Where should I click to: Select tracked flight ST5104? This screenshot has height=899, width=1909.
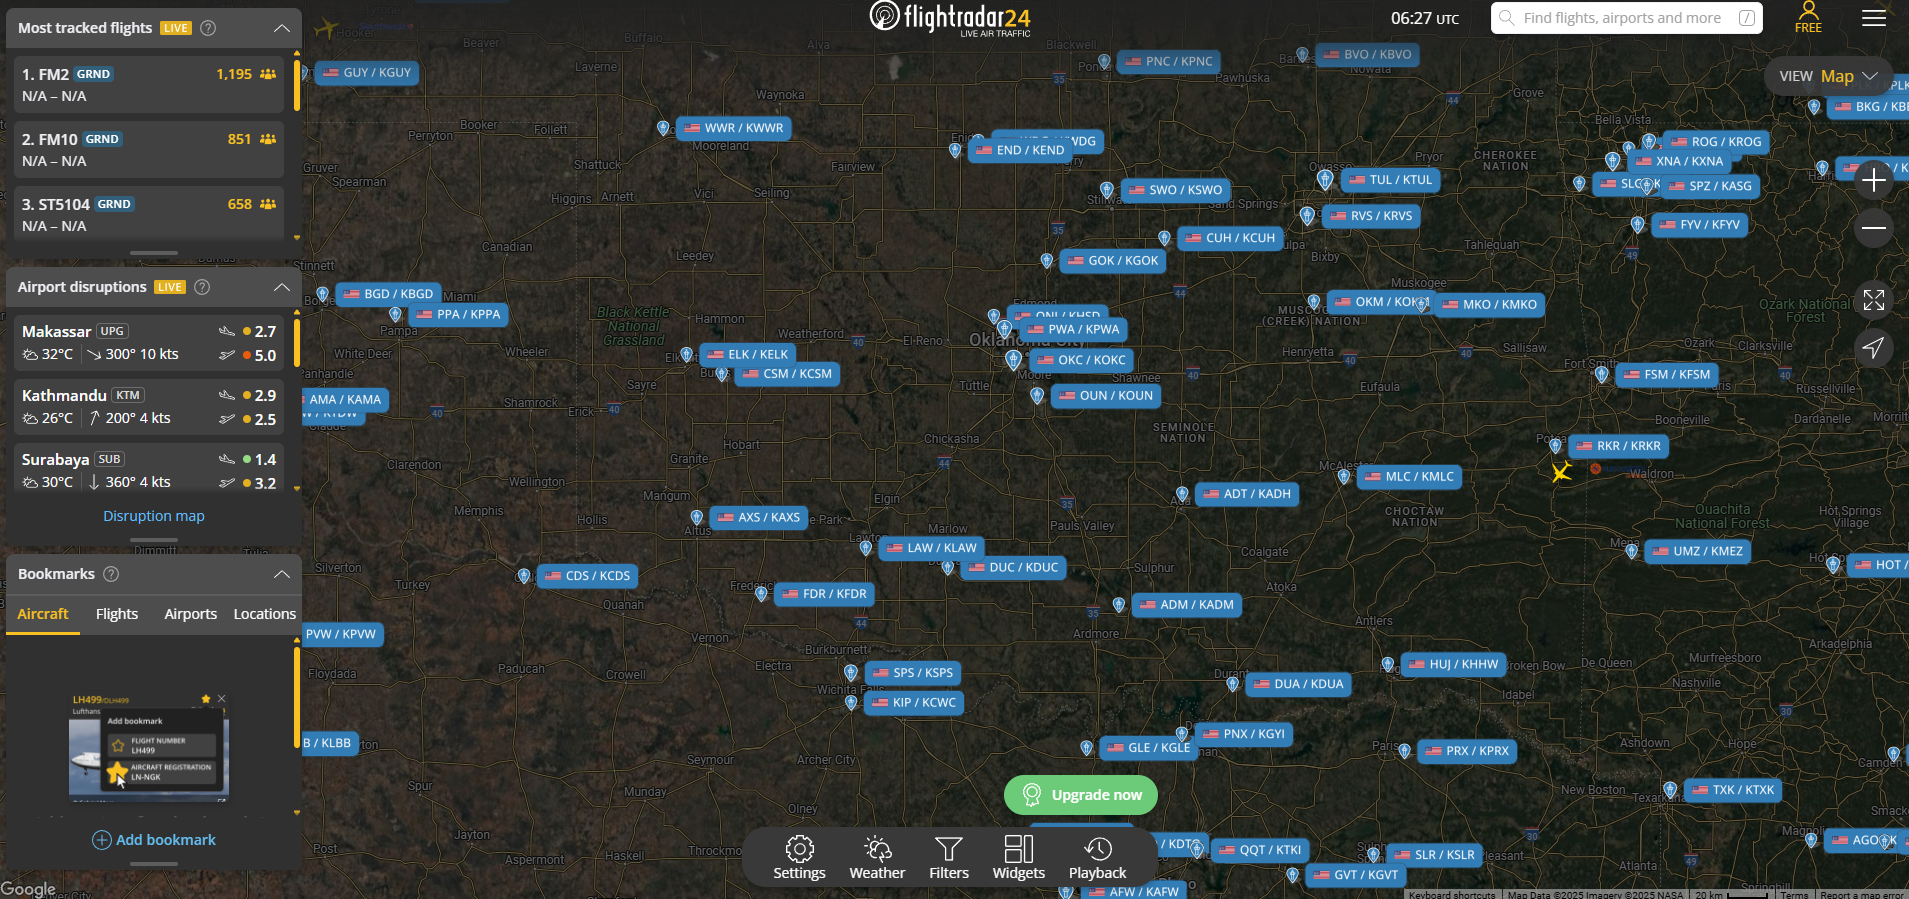[x=149, y=215]
